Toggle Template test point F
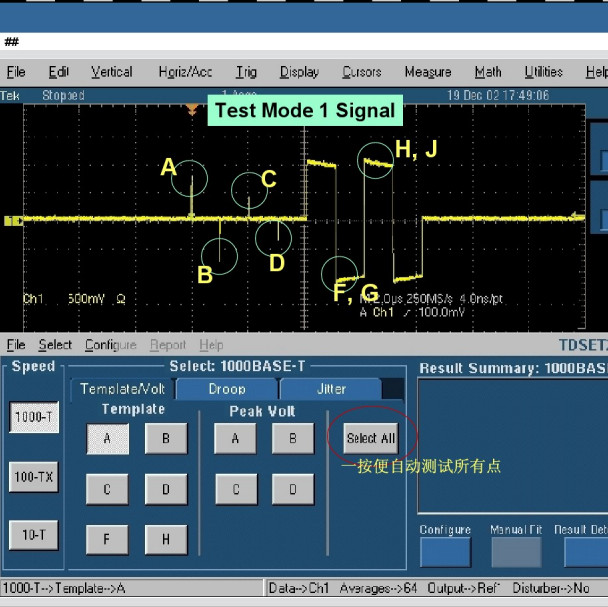This screenshot has width=608, height=607. (x=107, y=540)
